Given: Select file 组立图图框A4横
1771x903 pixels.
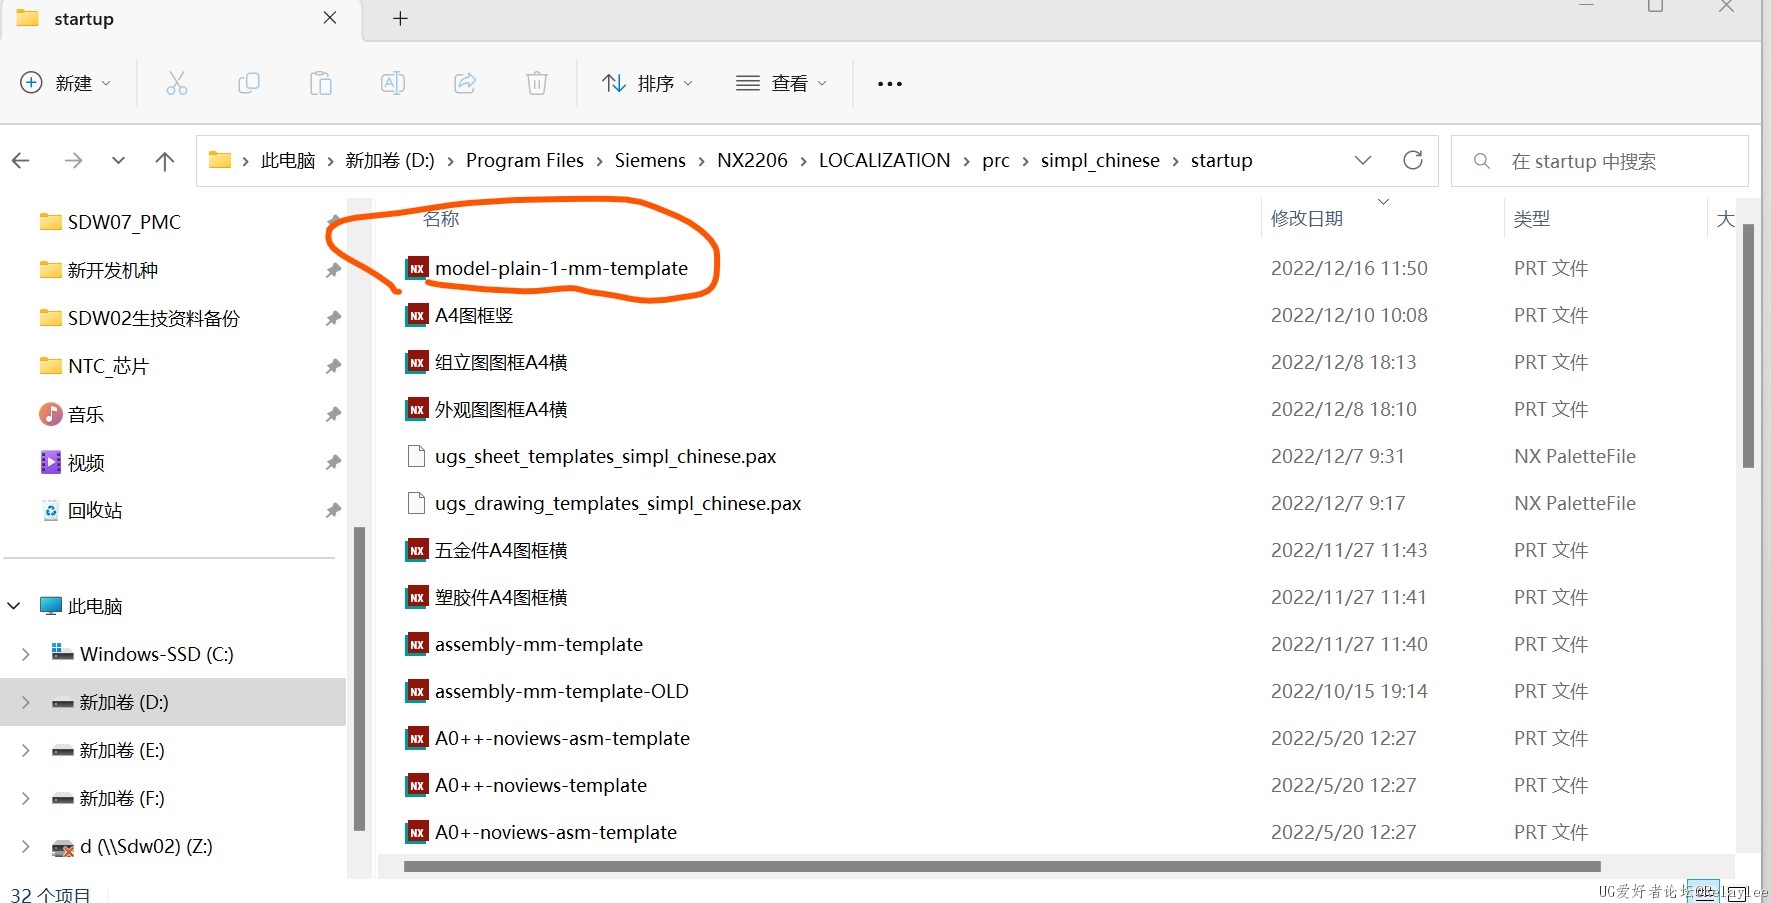Looking at the screenshot, I should pyautogui.click(x=501, y=362).
